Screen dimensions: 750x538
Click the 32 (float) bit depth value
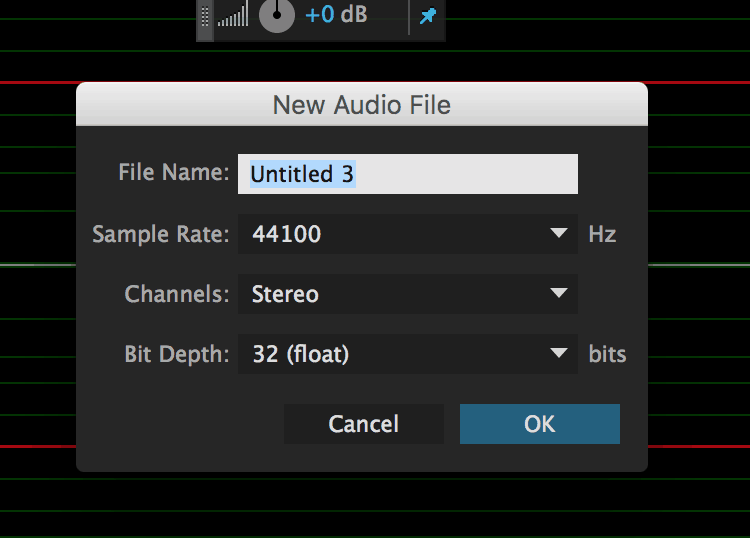301,354
